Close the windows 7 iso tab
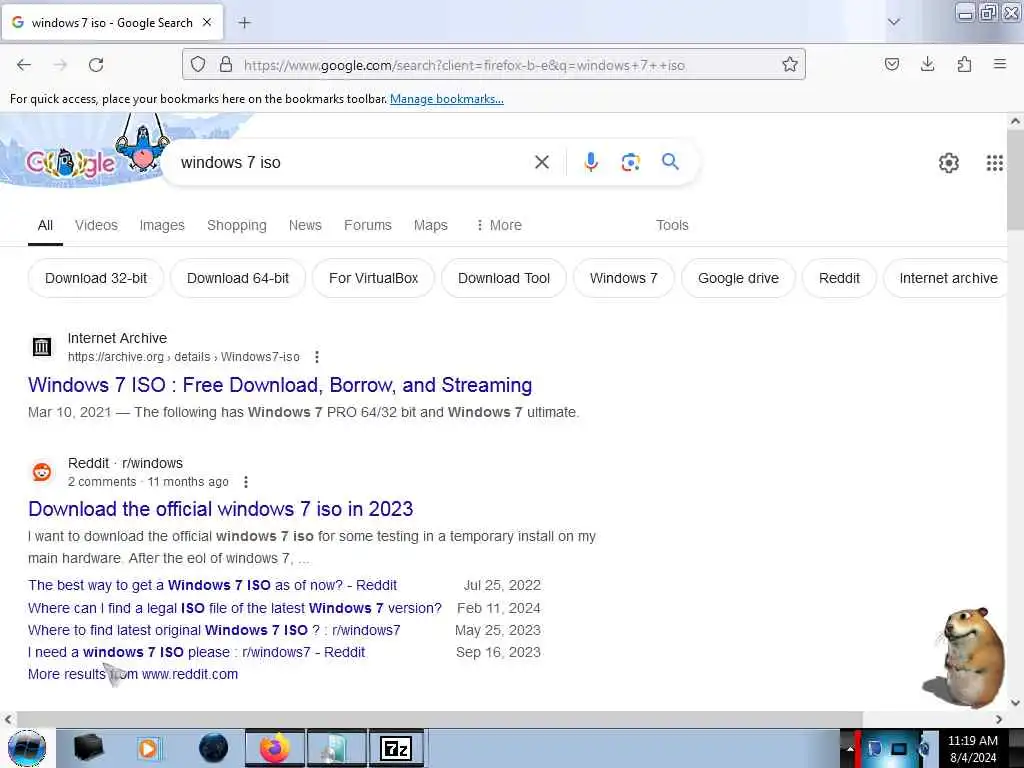 point(207,22)
